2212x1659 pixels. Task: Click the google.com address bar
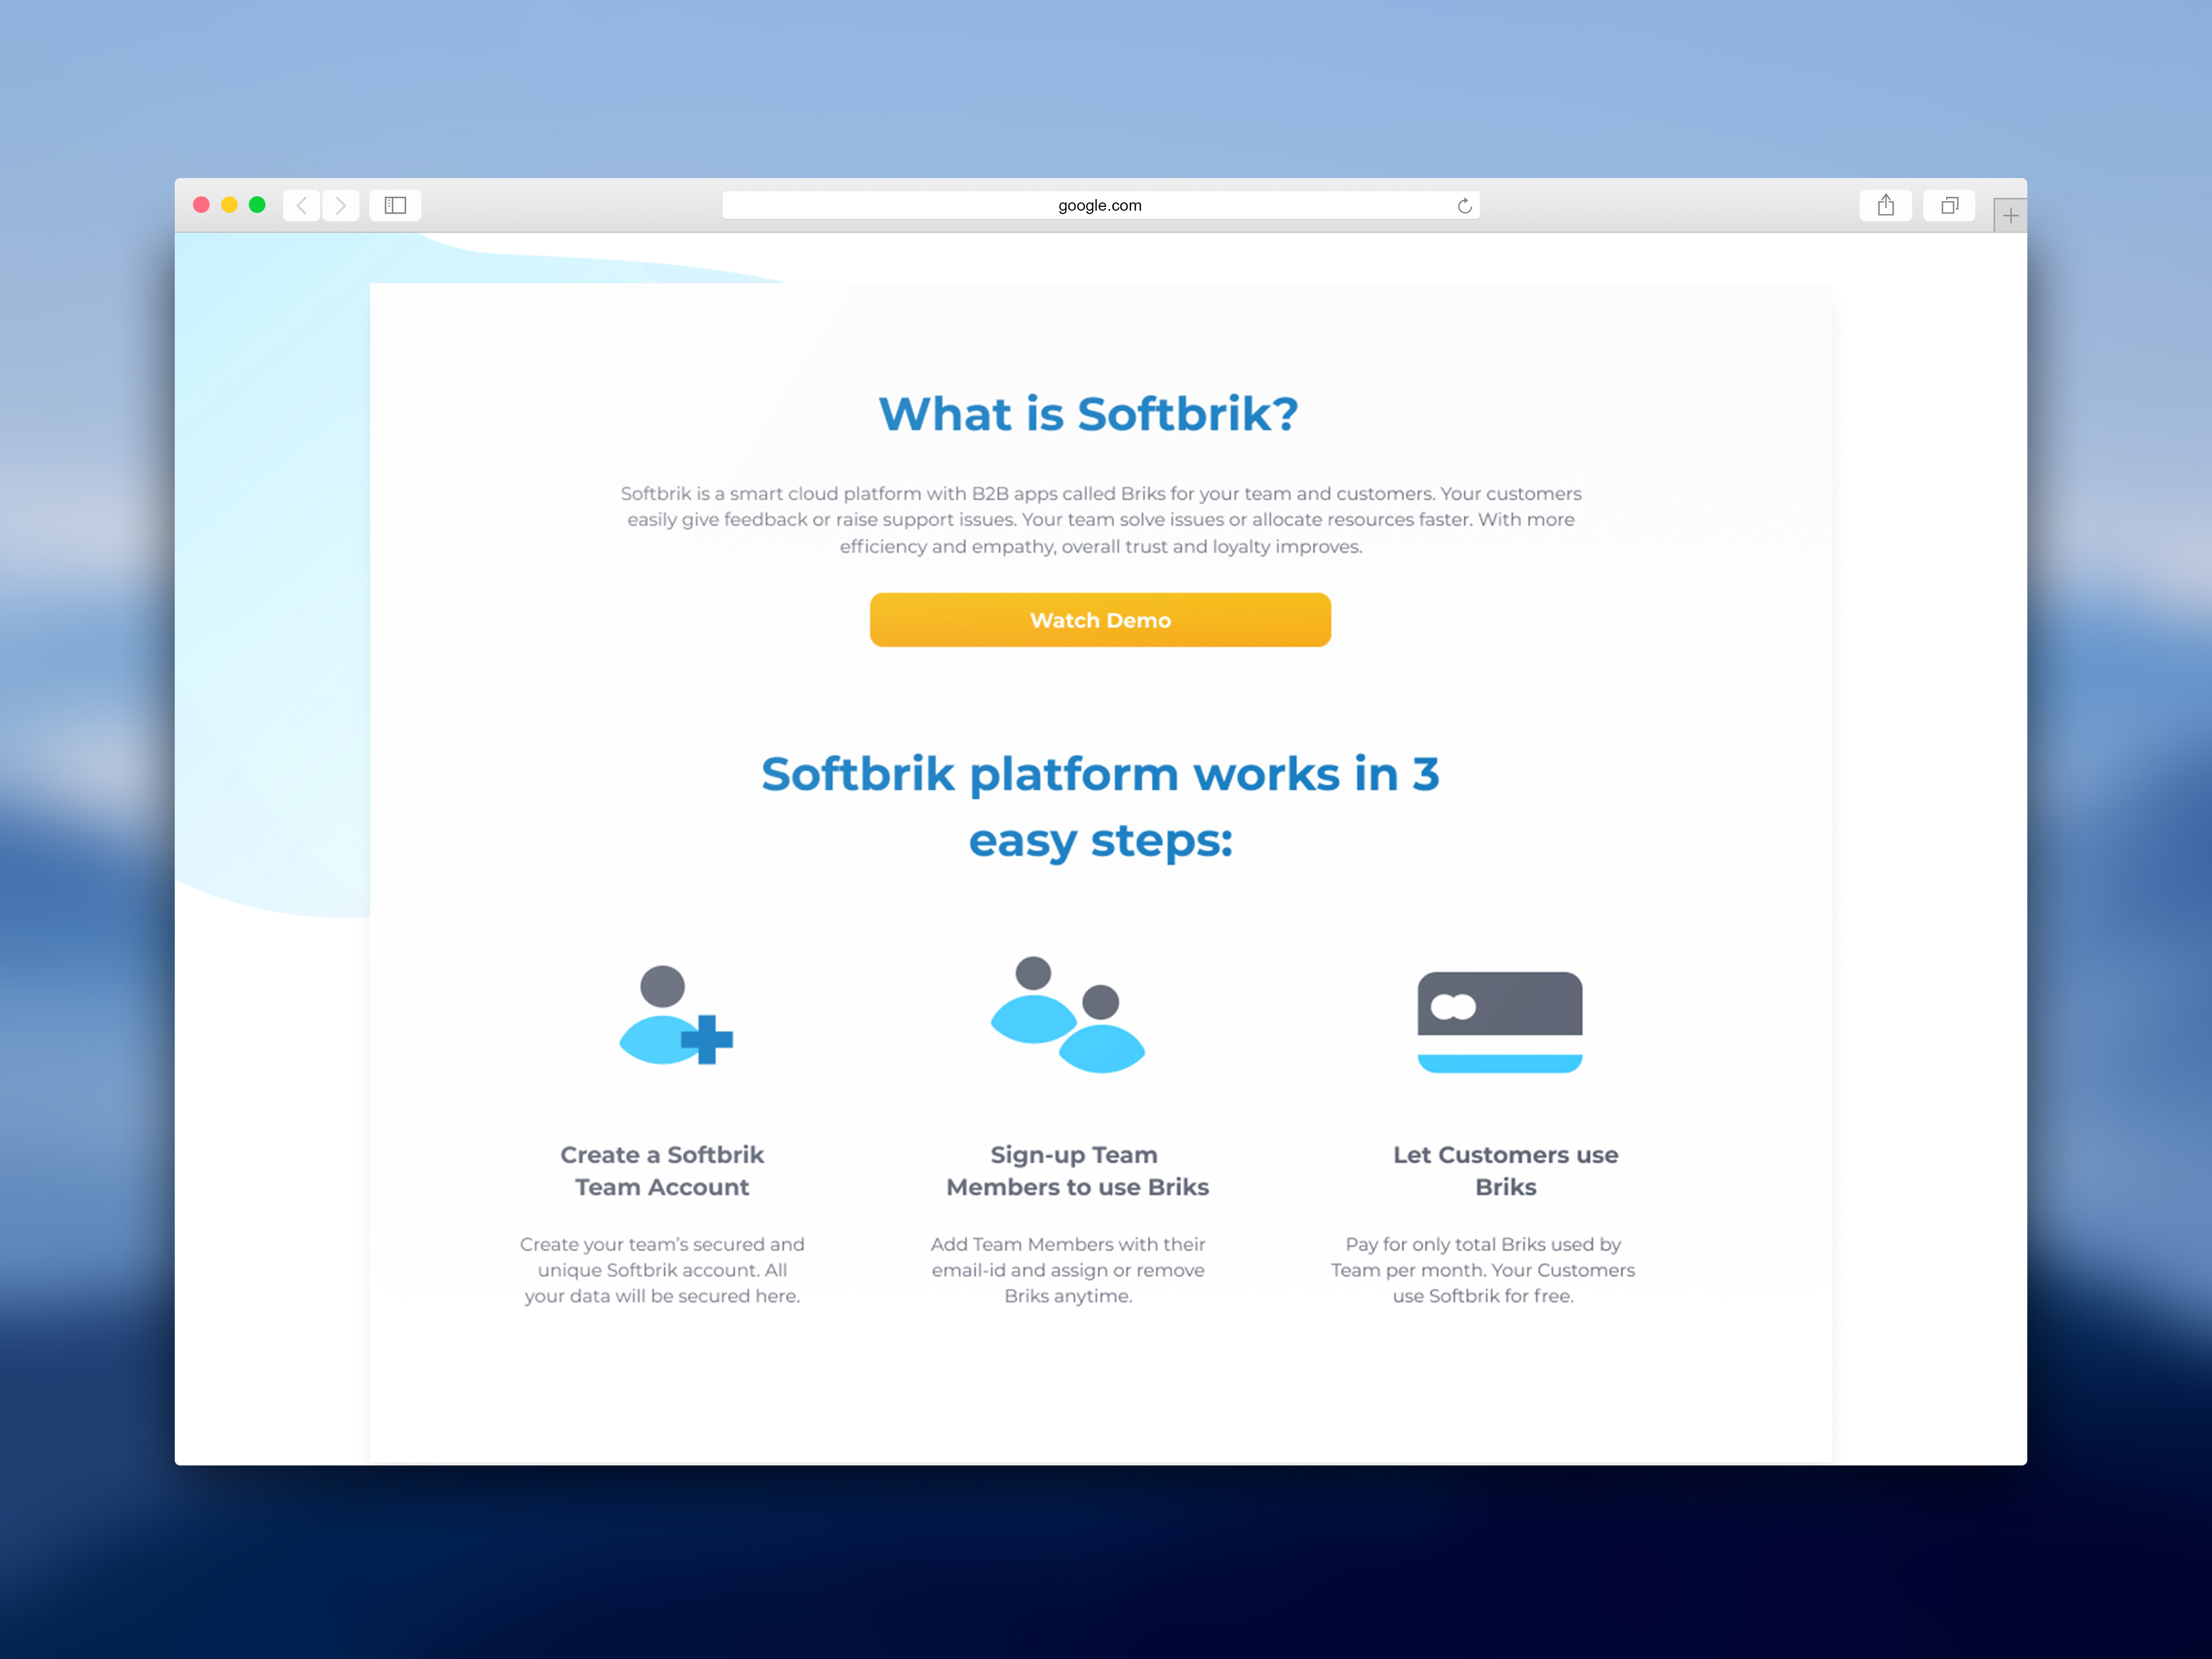(1099, 205)
